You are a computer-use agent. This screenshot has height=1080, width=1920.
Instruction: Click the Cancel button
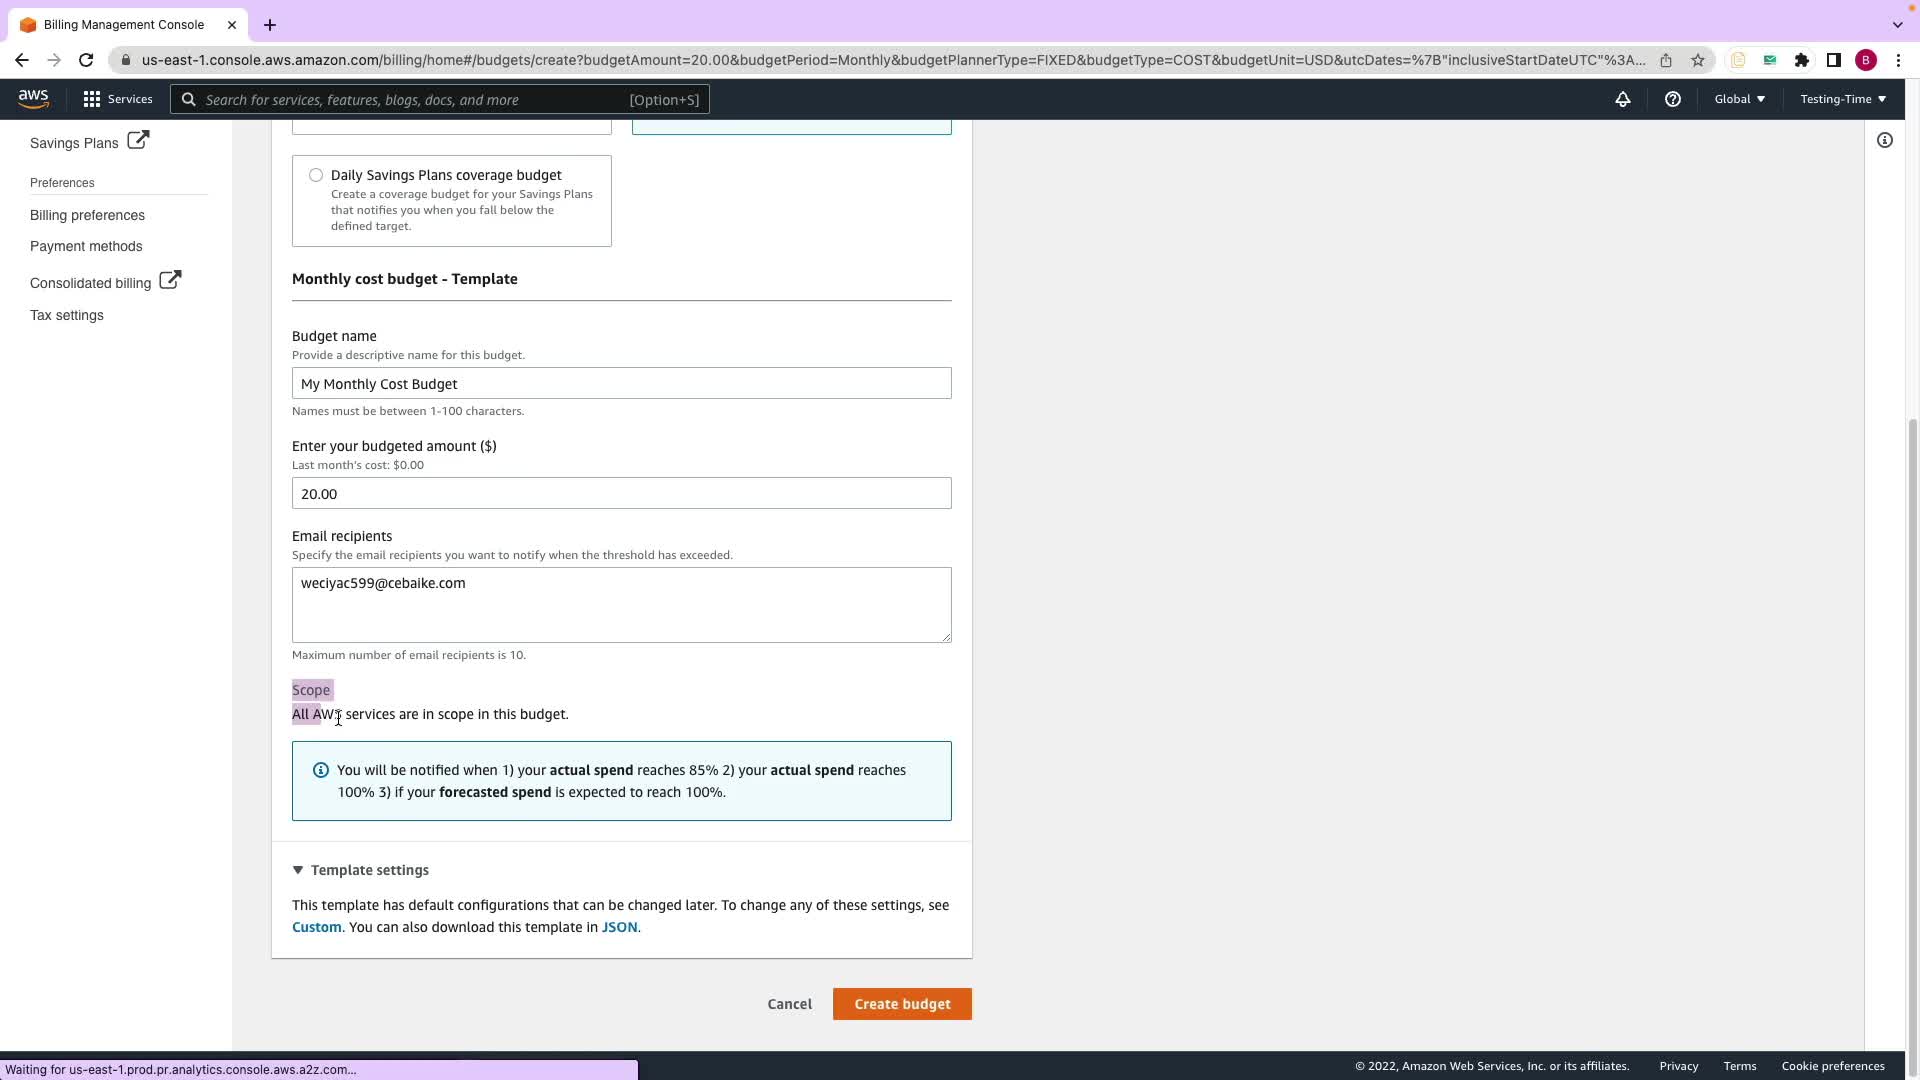click(789, 1004)
